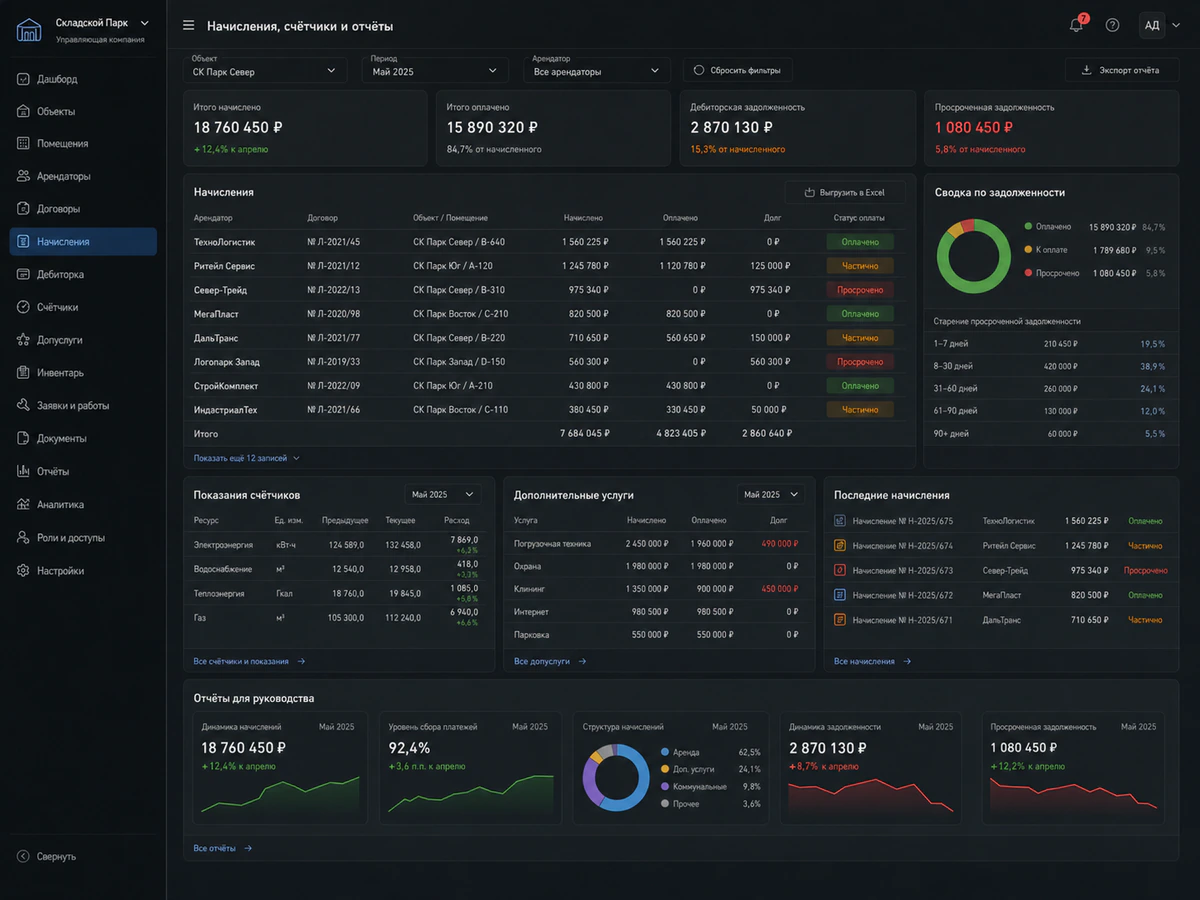Expand Показать ещё 12 записей
1200x900 pixels.
click(246, 458)
